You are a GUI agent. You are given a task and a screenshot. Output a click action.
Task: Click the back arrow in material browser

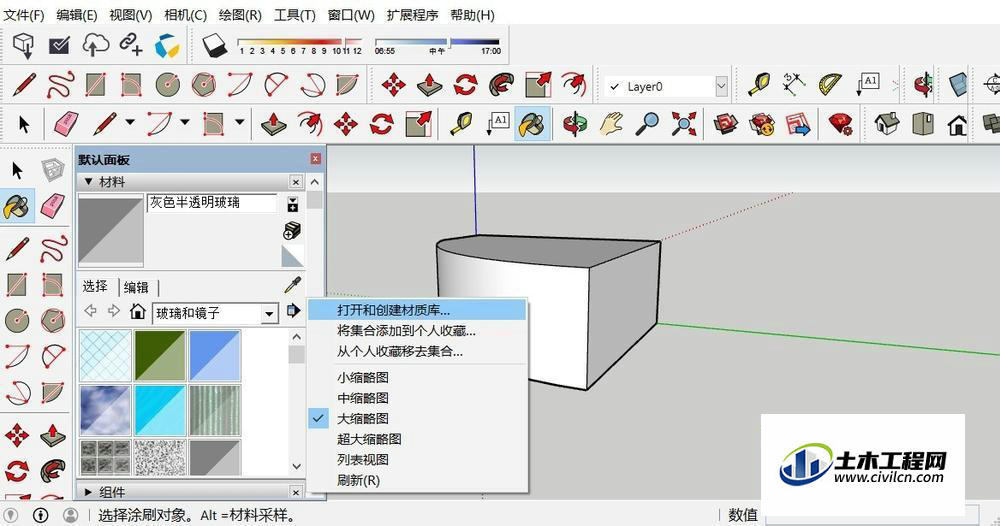click(x=91, y=310)
